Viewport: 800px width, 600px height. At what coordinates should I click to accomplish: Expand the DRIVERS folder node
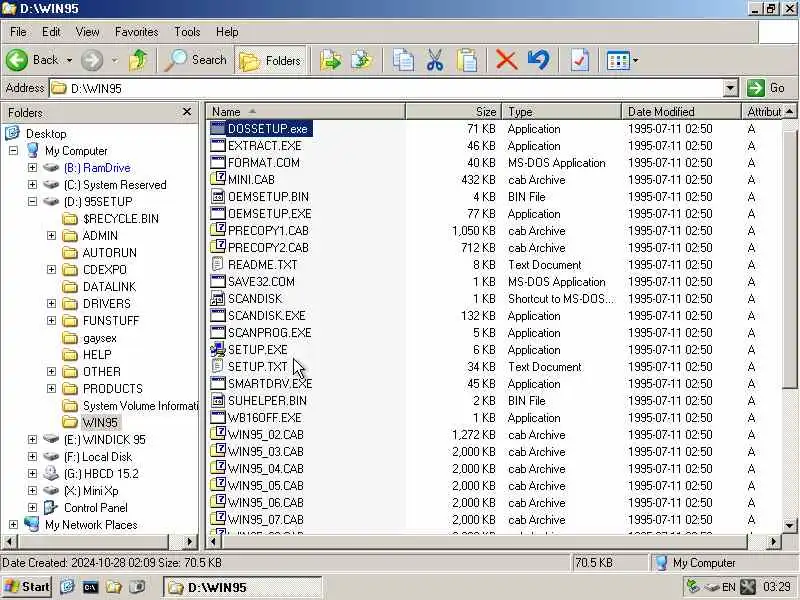point(51,304)
